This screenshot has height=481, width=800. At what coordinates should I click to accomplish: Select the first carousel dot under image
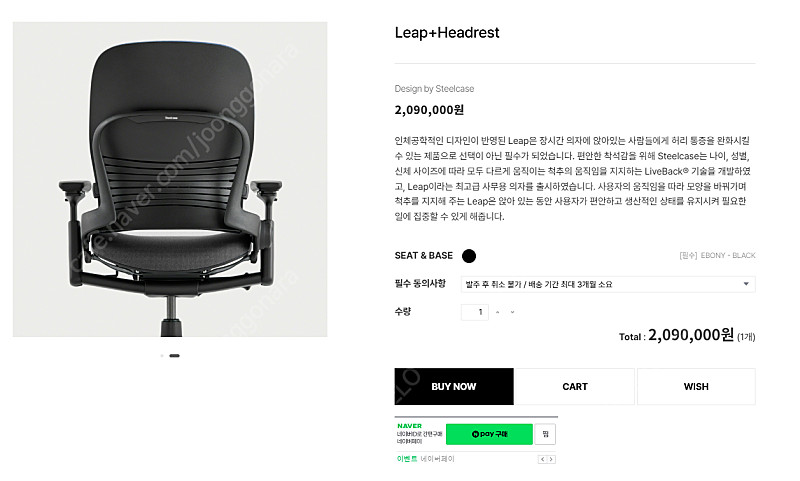pos(162,356)
